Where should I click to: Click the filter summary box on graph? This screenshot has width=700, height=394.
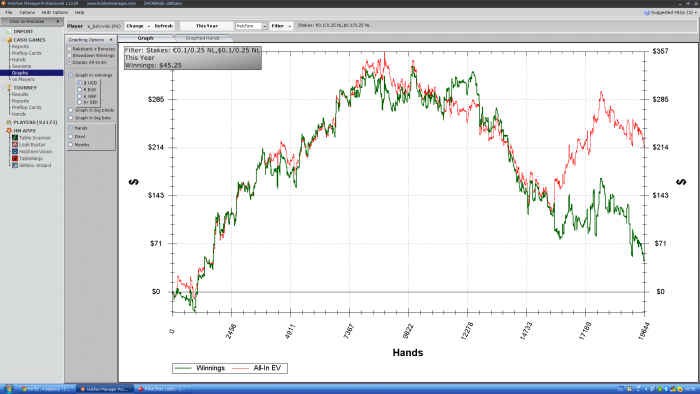coord(193,58)
